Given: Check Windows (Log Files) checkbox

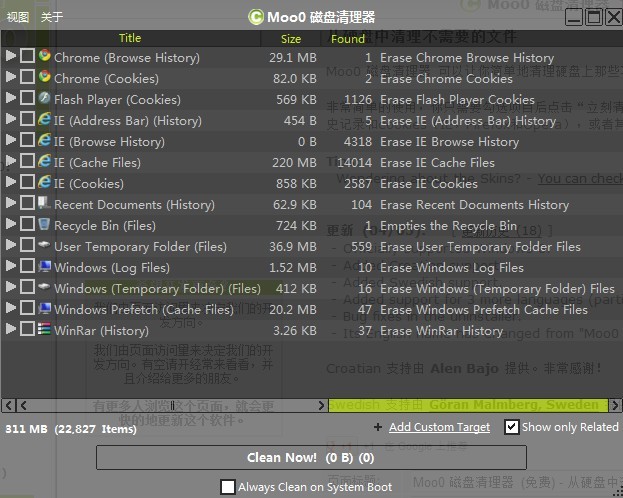Looking at the screenshot, I should click(x=27, y=266).
